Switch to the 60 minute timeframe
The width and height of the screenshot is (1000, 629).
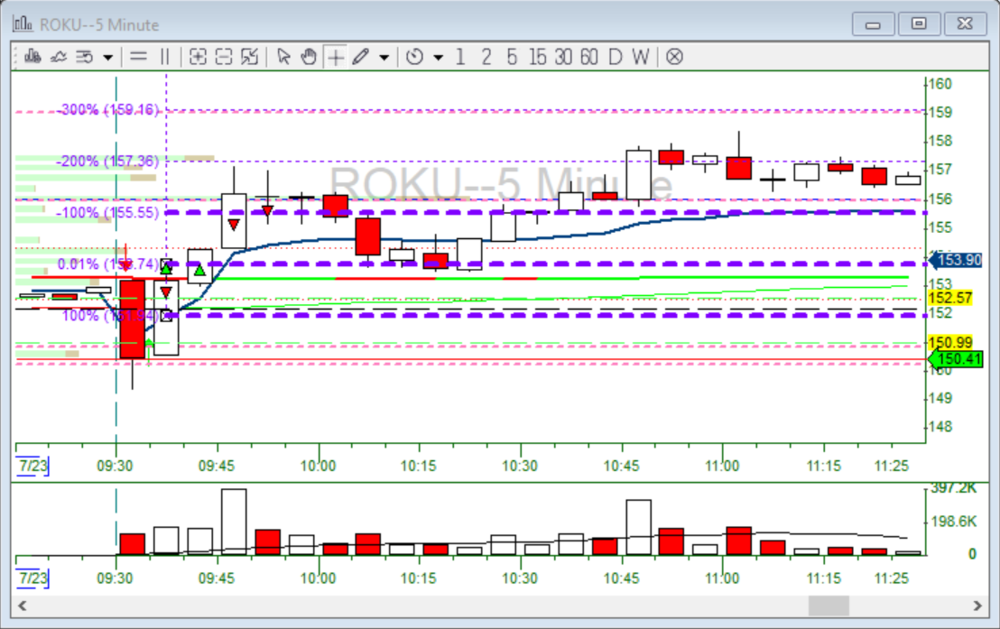coord(589,57)
